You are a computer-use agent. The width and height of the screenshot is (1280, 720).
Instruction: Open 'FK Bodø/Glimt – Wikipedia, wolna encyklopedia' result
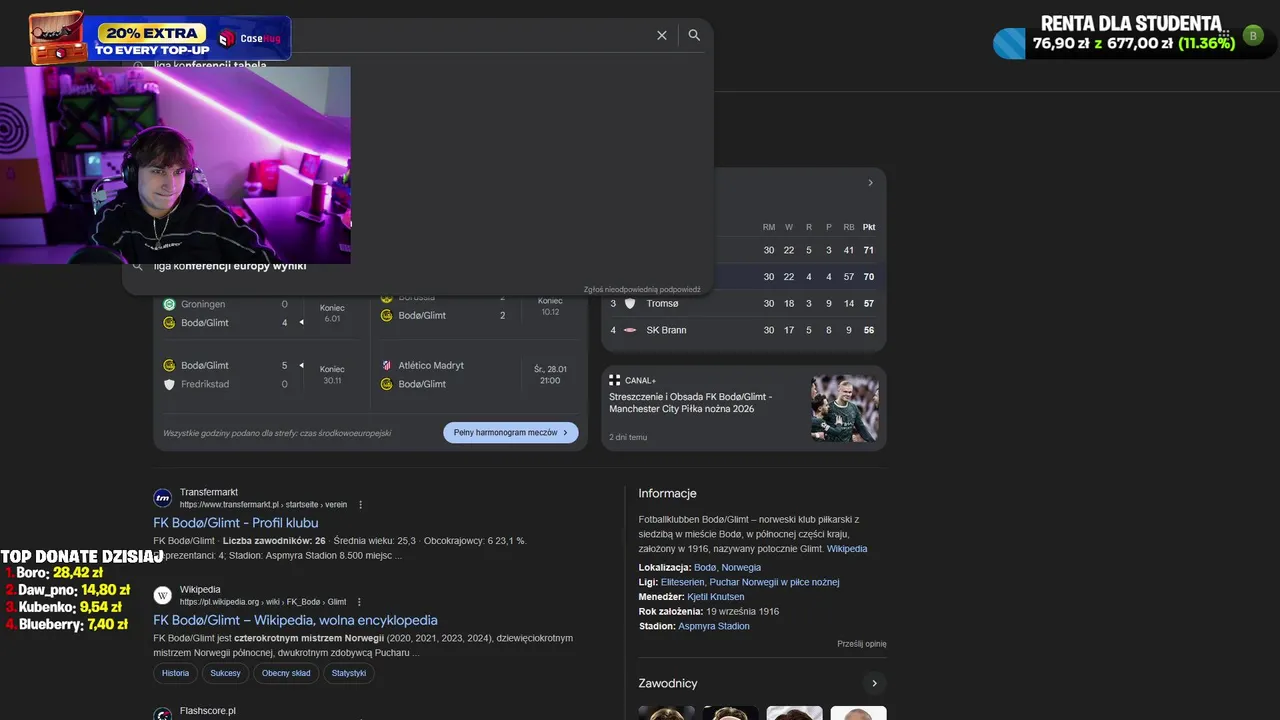tap(295, 620)
